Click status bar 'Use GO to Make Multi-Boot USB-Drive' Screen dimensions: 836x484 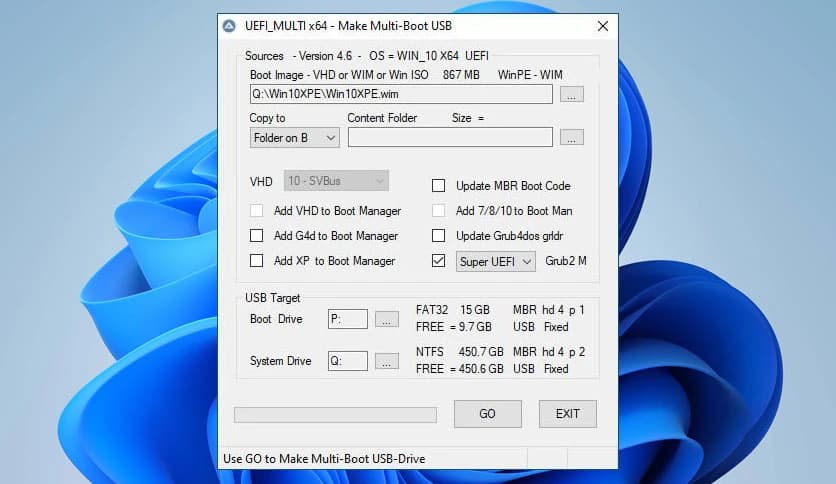click(324, 458)
